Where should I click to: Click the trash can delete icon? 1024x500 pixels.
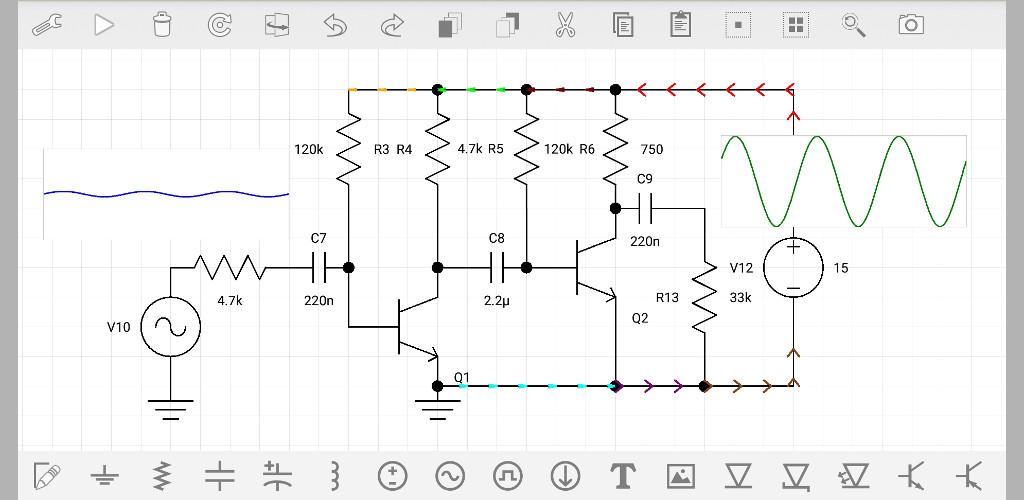click(162, 25)
